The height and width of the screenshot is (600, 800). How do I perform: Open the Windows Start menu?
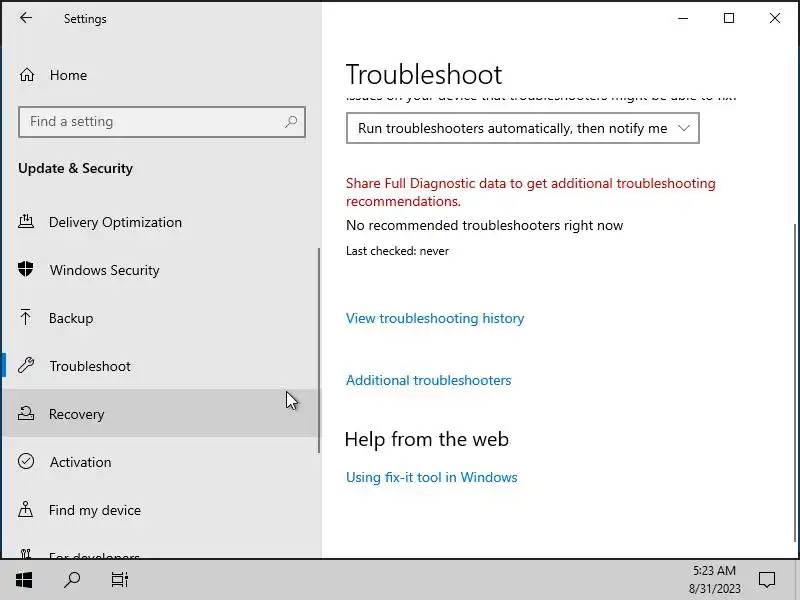pos(24,580)
